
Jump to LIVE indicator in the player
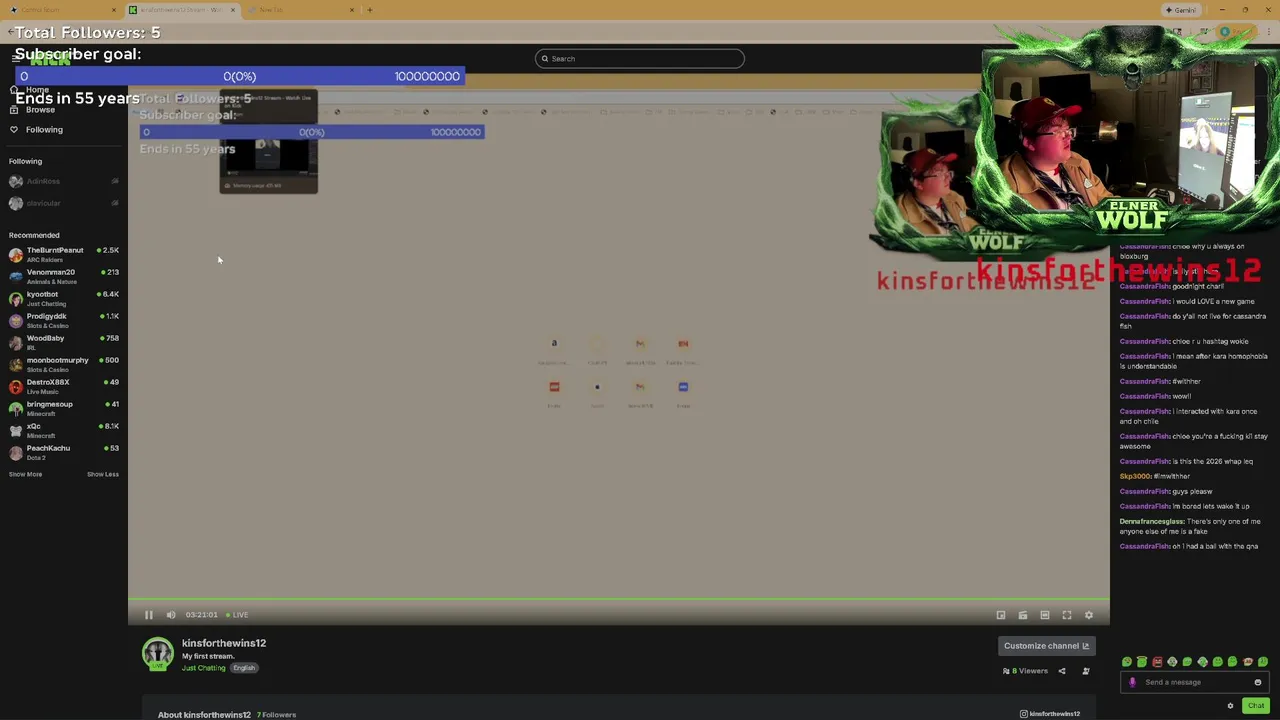point(237,615)
